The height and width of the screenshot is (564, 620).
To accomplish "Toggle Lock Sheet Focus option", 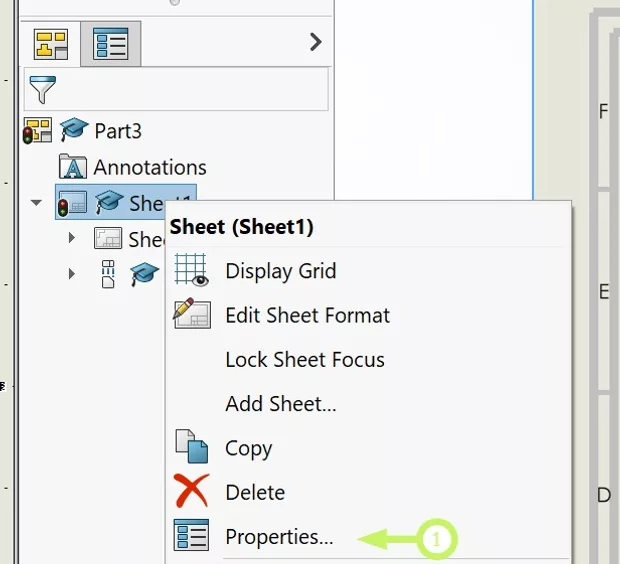I will pyautogui.click(x=304, y=359).
